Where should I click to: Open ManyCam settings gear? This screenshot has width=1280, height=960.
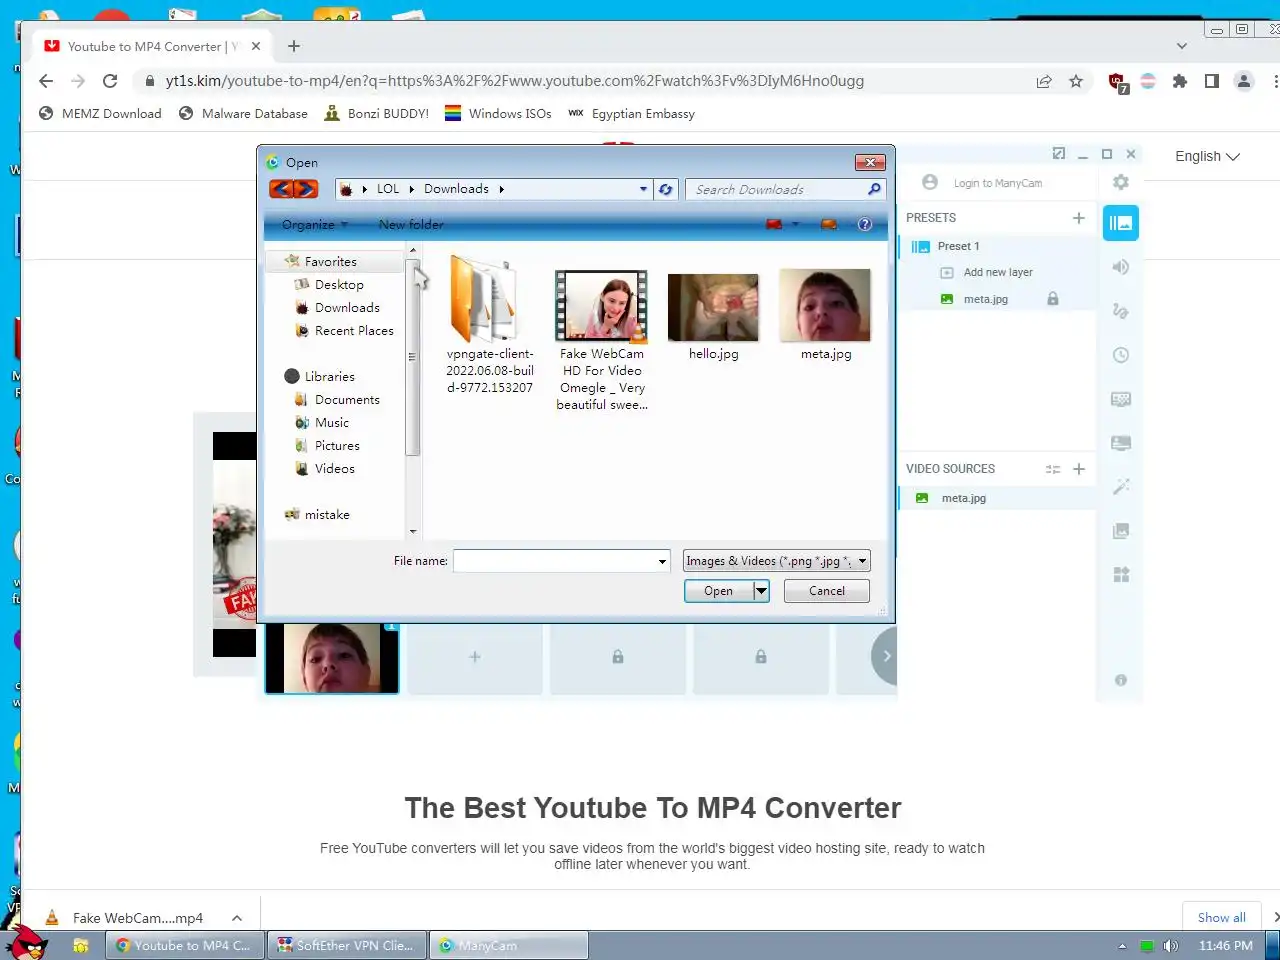pyautogui.click(x=1120, y=182)
